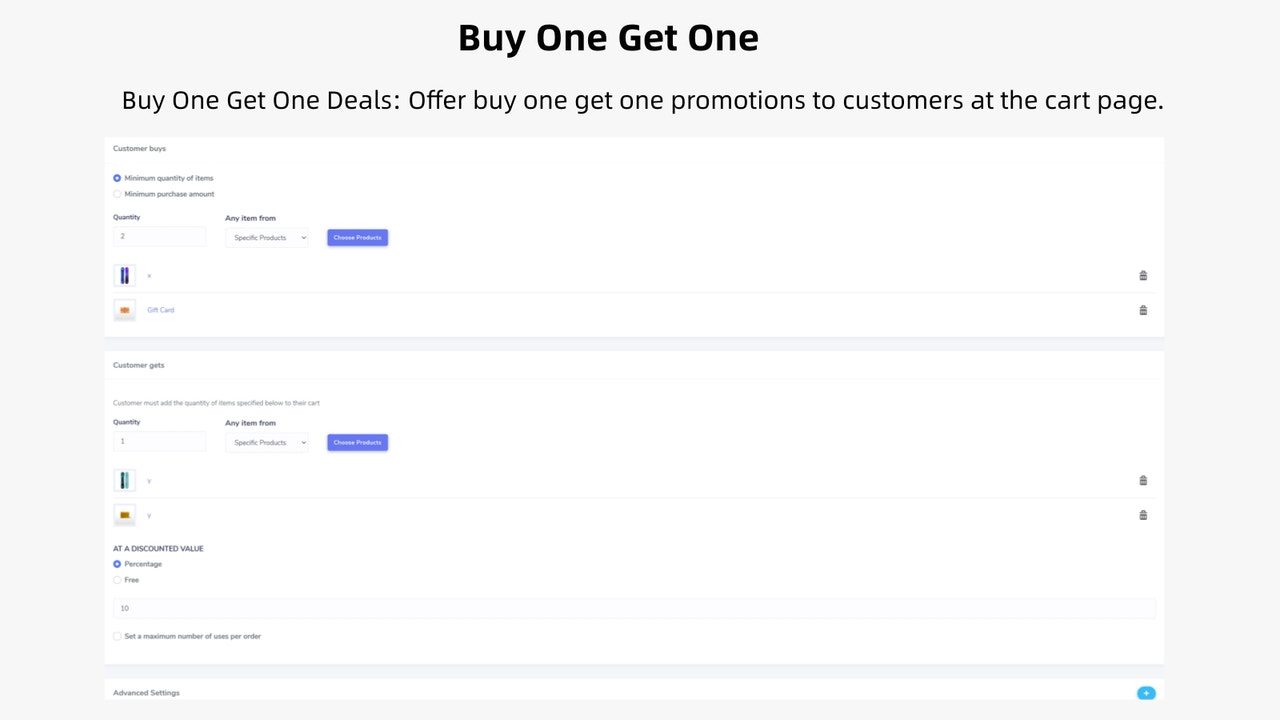Click Choose Products in Customer buys section
Screen dimensions: 1280x720
pos(357,237)
